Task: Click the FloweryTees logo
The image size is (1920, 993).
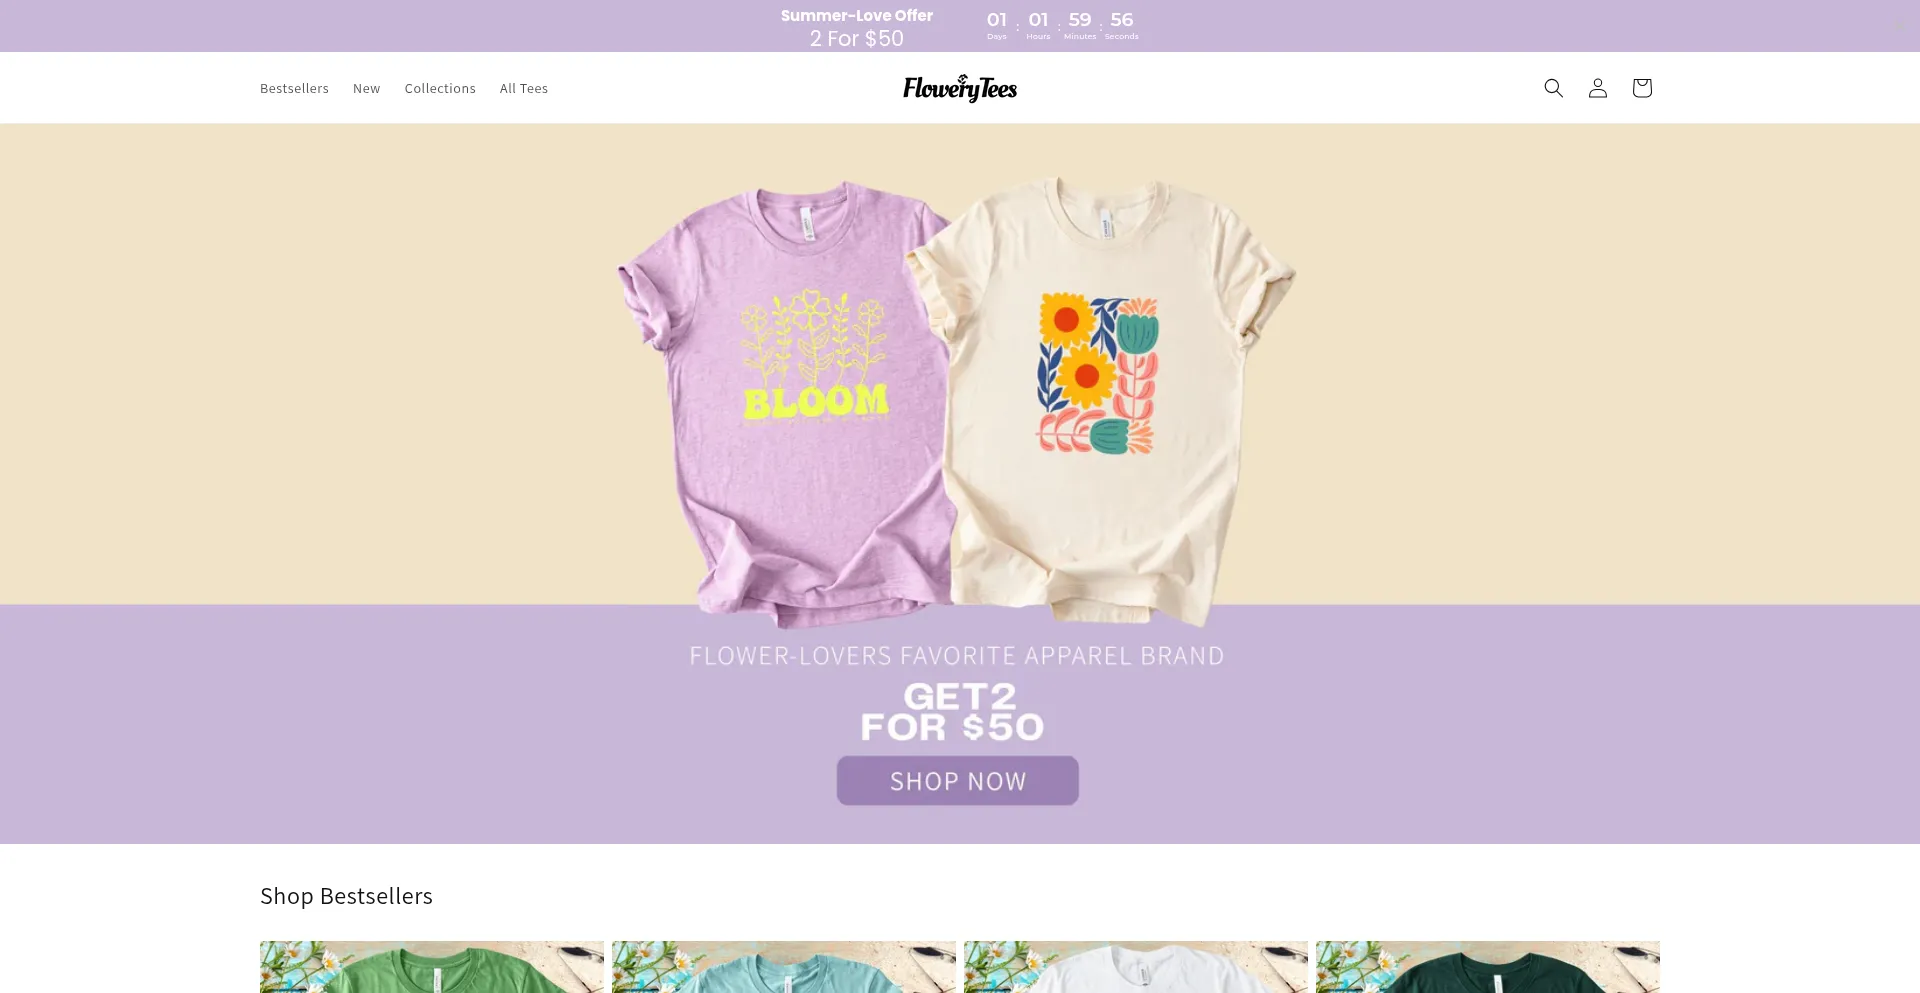Action: [960, 88]
